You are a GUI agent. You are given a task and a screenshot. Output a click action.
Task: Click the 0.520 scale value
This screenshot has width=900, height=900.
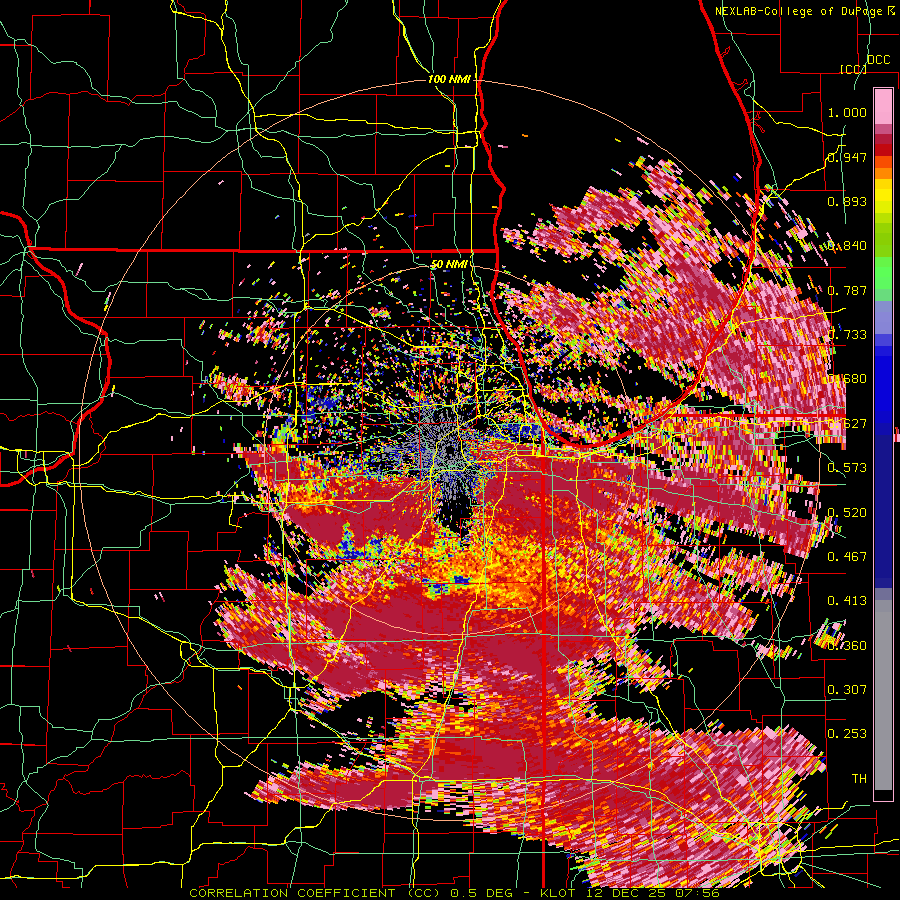point(847,513)
